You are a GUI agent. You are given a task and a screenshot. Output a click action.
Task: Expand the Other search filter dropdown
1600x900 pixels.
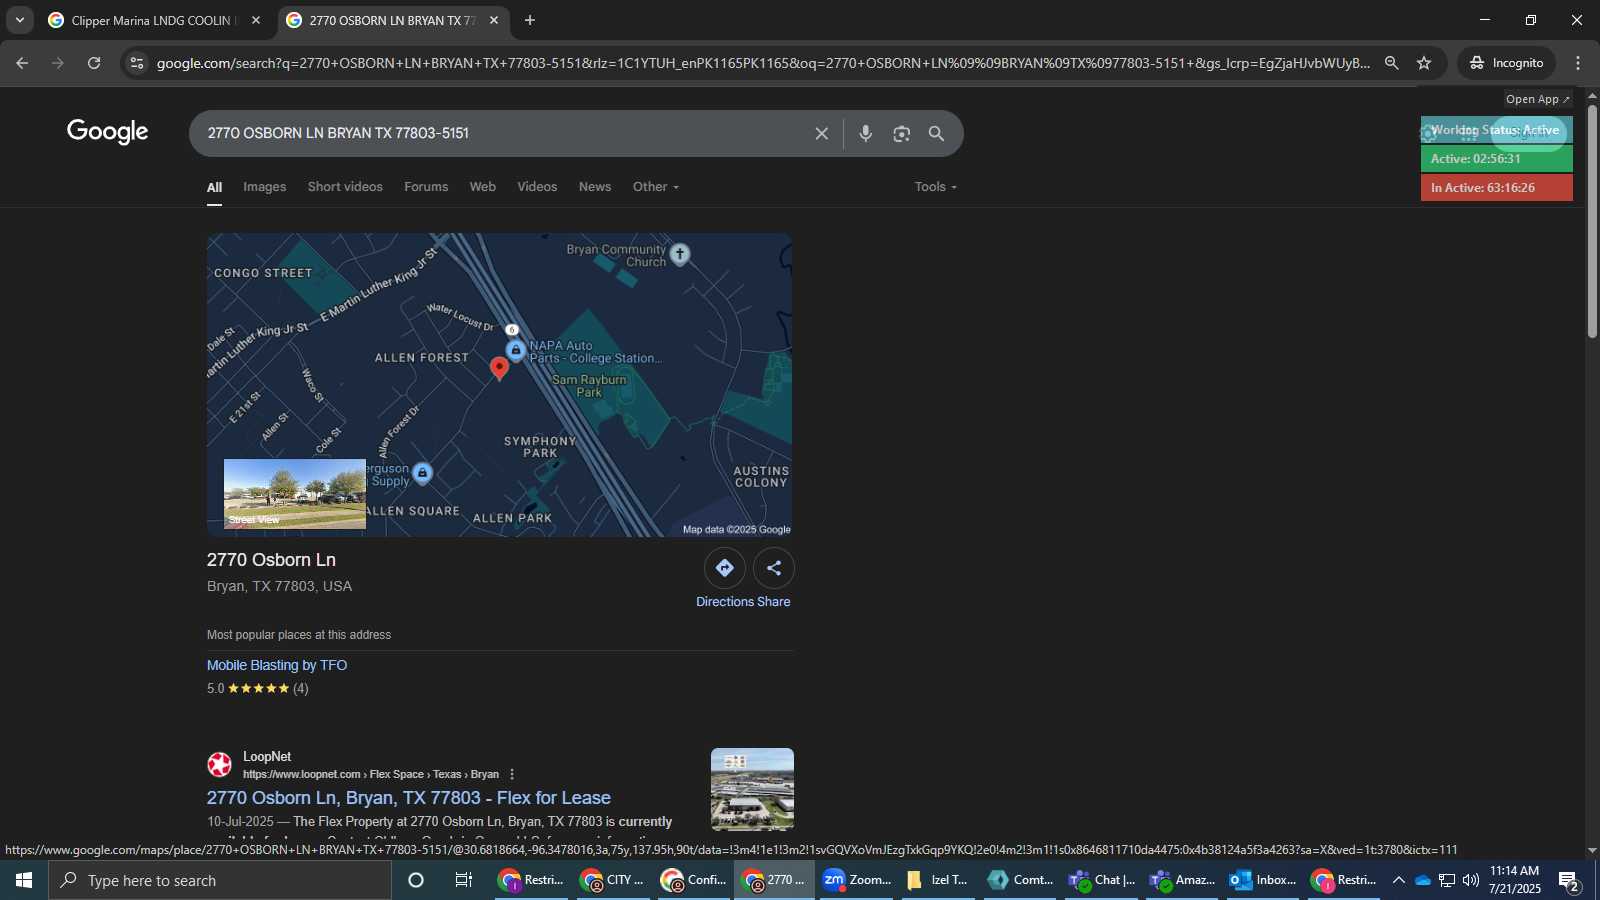pos(656,187)
